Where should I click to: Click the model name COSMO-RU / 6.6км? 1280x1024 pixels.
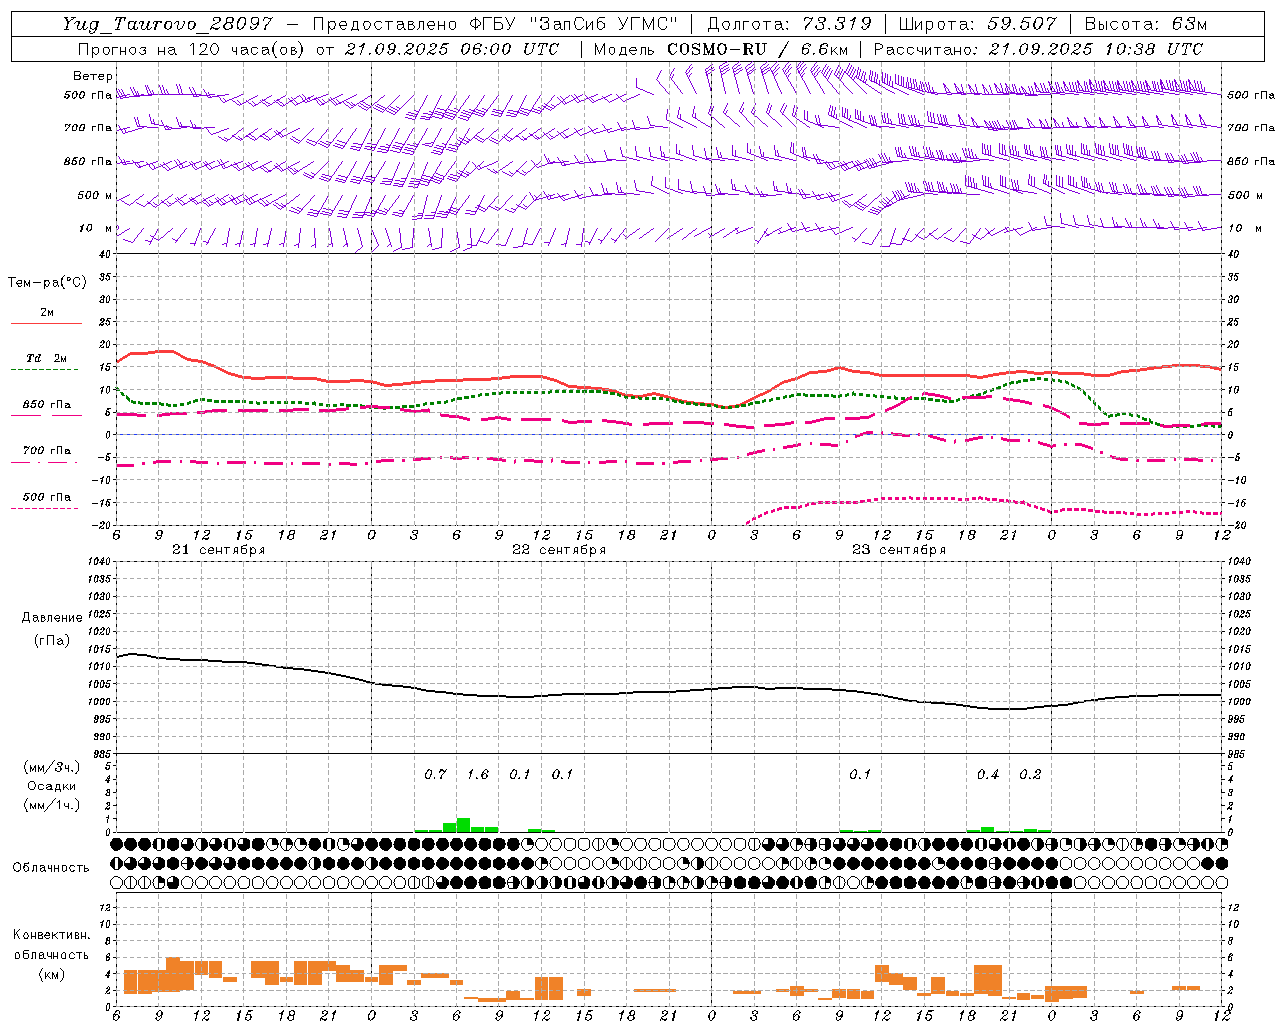758,49
